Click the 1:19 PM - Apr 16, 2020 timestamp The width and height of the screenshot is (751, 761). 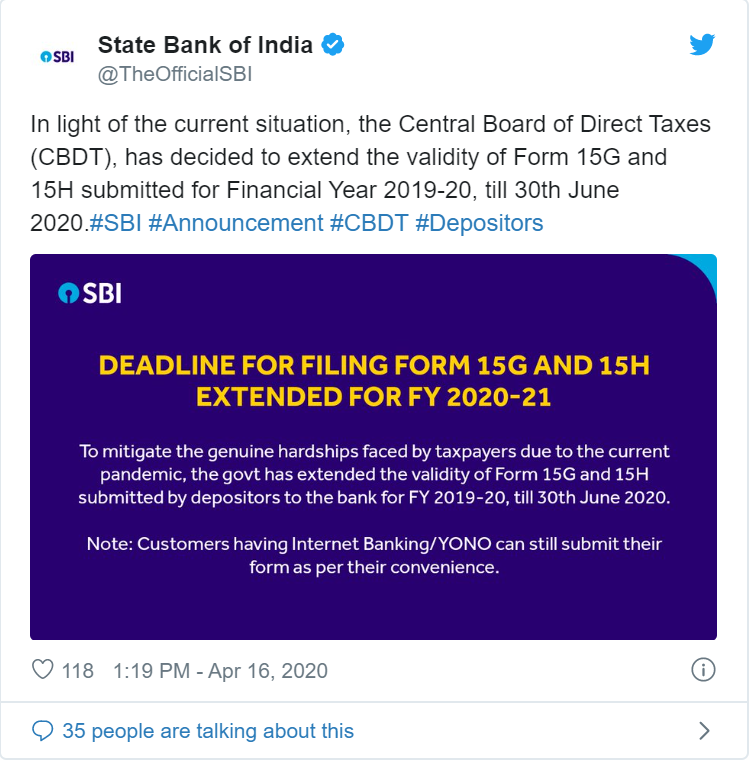tap(220, 670)
